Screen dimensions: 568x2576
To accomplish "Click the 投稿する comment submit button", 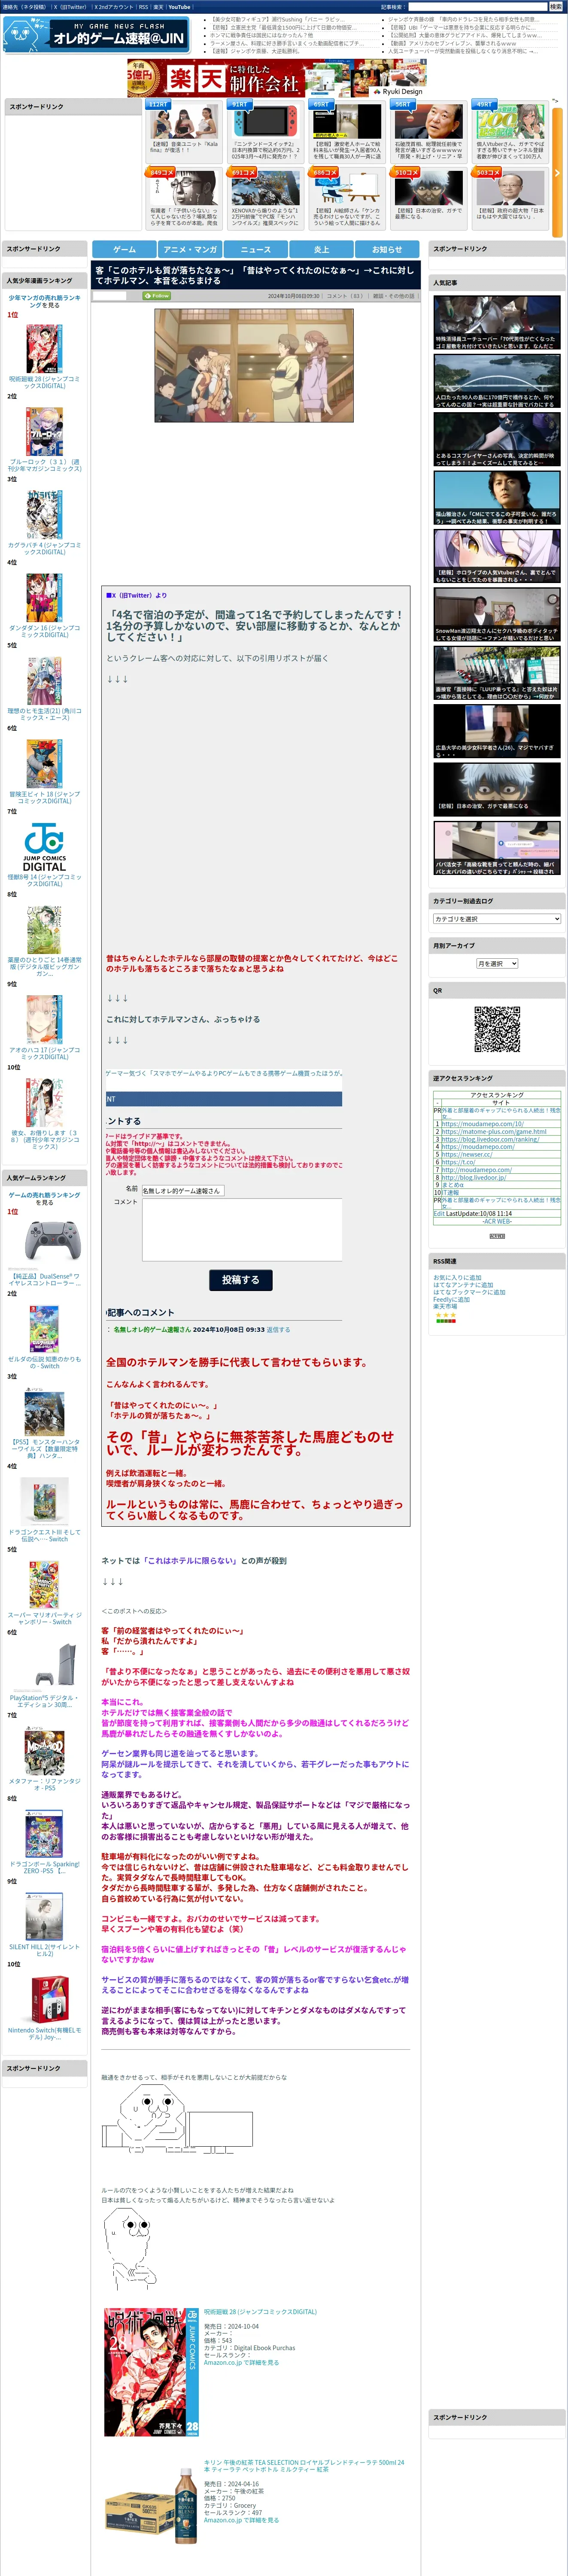I will 240,1279.
